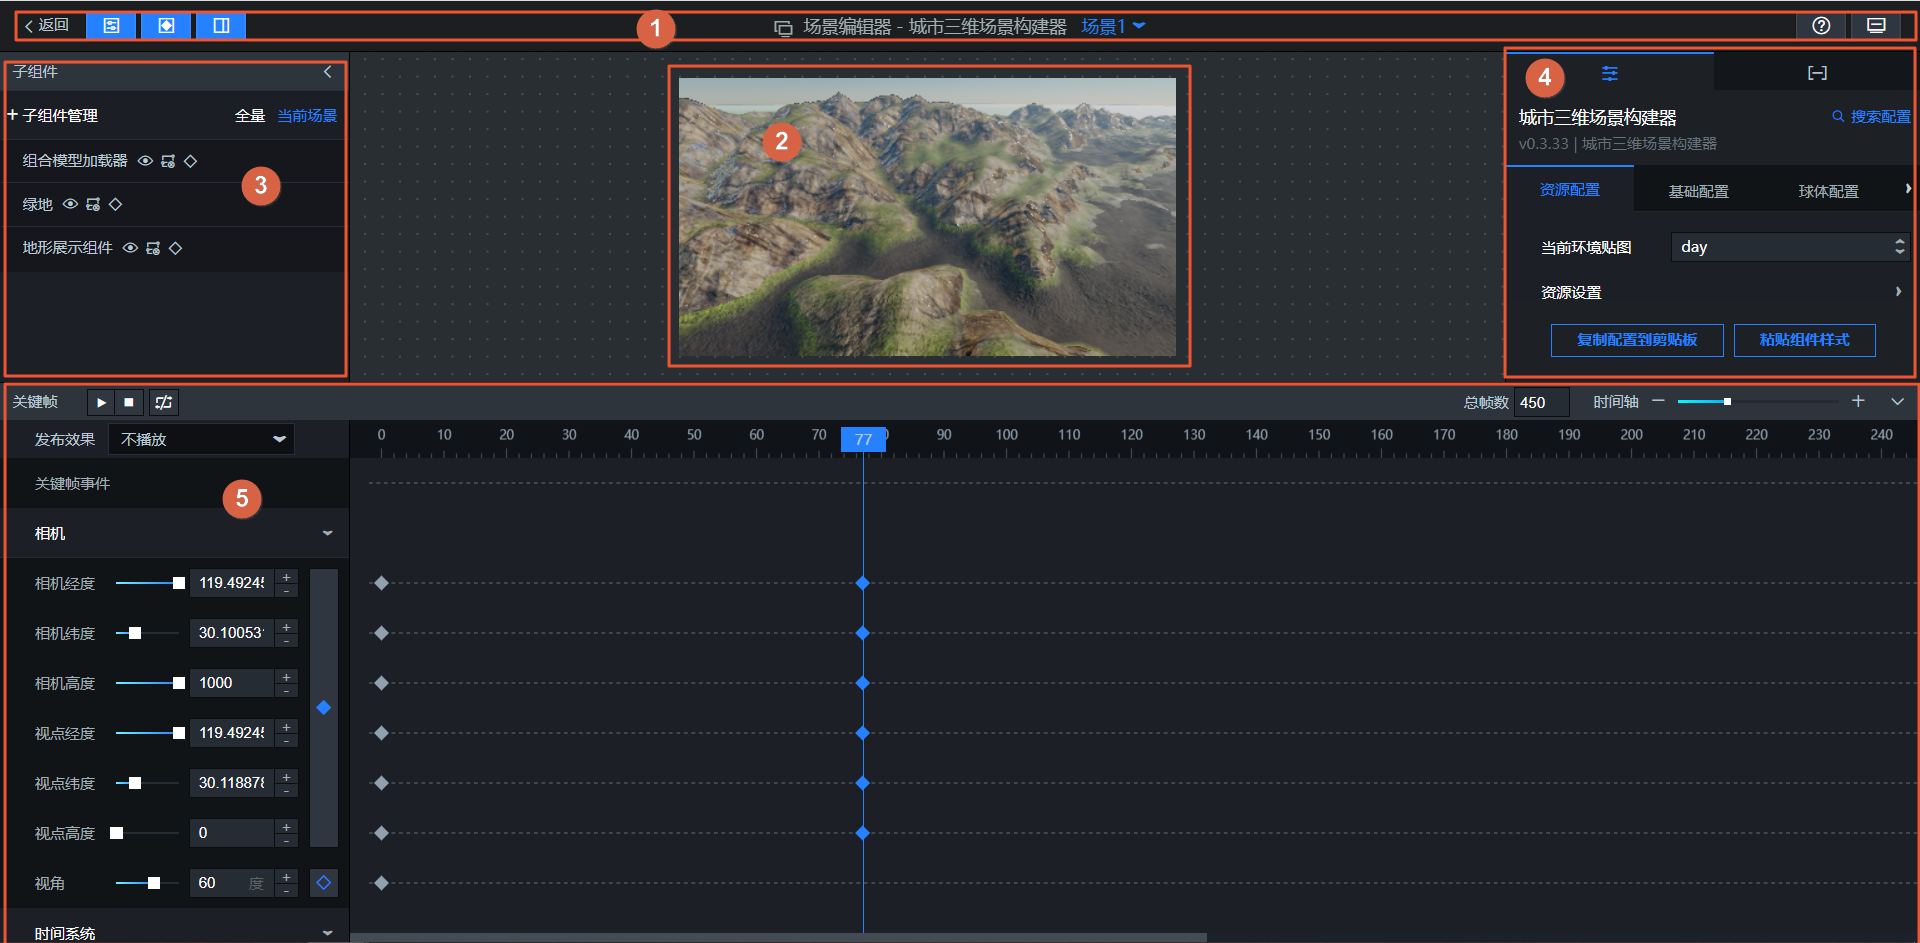
Task: Click the 相机高度 value field
Action: [232, 683]
